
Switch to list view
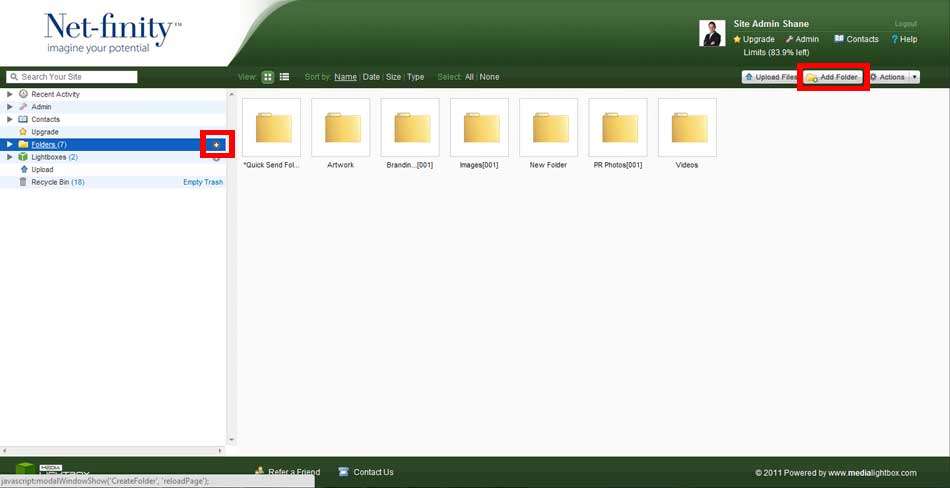click(x=284, y=77)
